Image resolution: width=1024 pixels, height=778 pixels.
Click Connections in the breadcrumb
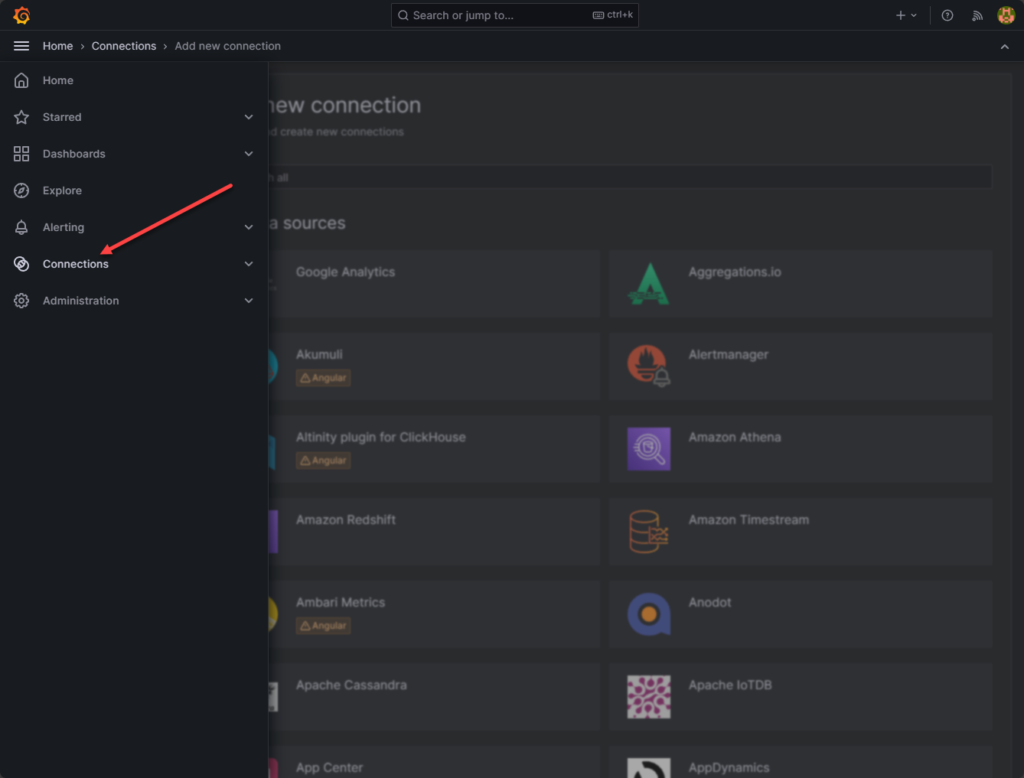pyautogui.click(x=123, y=46)
